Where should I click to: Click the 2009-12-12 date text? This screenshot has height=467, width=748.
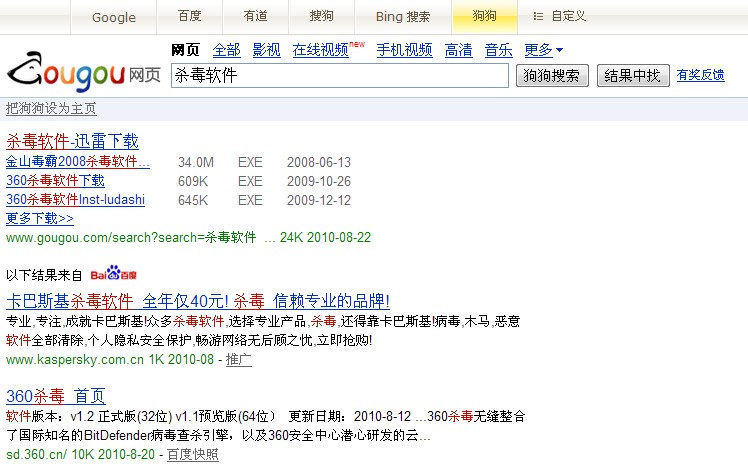pos(319,200)
